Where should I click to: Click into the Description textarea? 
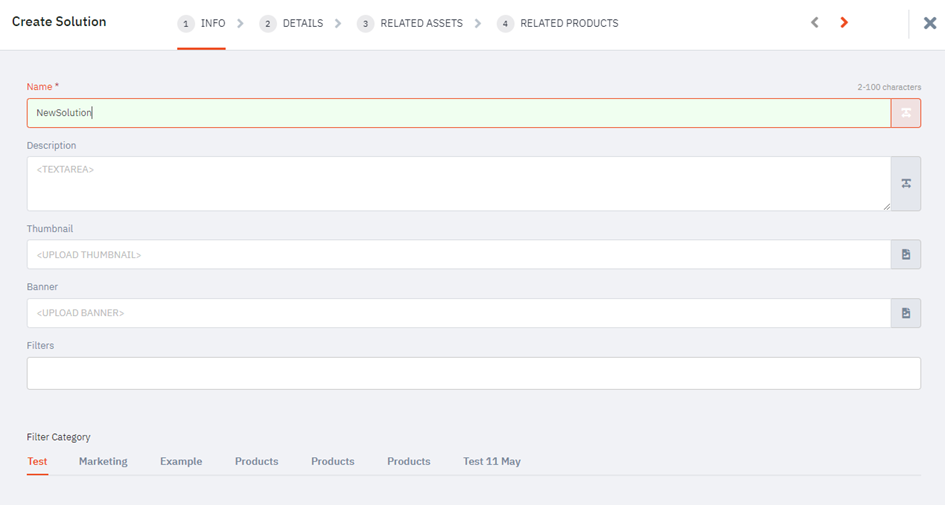[x=459, y=184]
